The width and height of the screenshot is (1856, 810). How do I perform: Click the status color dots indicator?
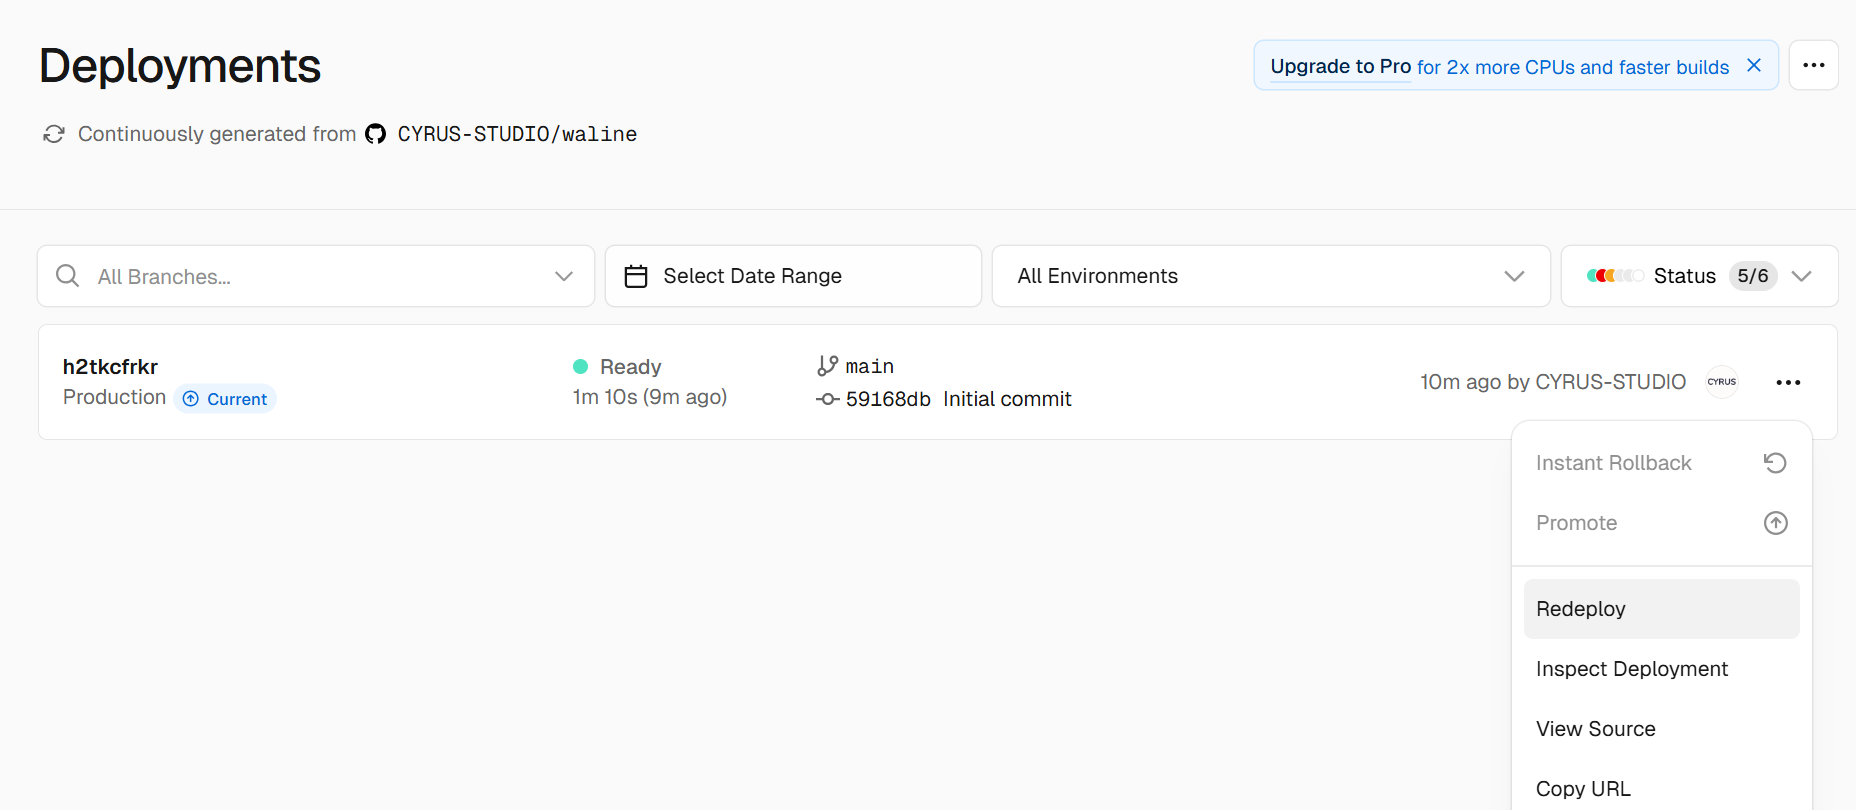1615,276
